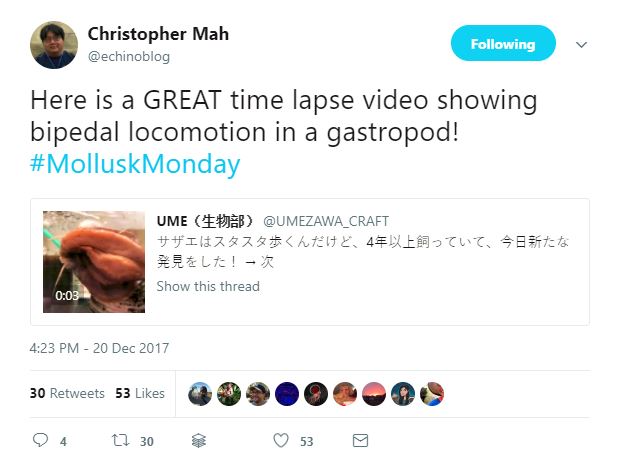Open Christopher Mah's profile avatar
The image size is (620, 466).
coord(54,45)
